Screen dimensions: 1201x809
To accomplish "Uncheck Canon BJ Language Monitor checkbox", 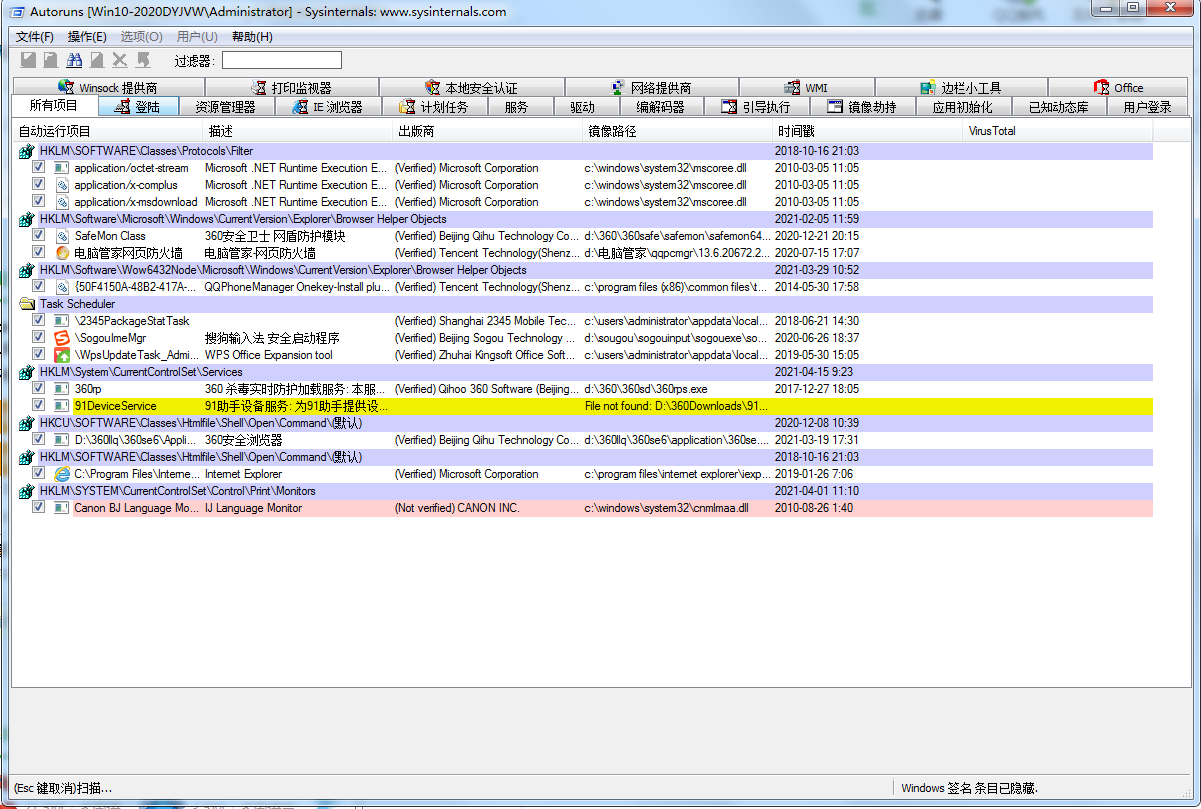I will pos(38,508).
